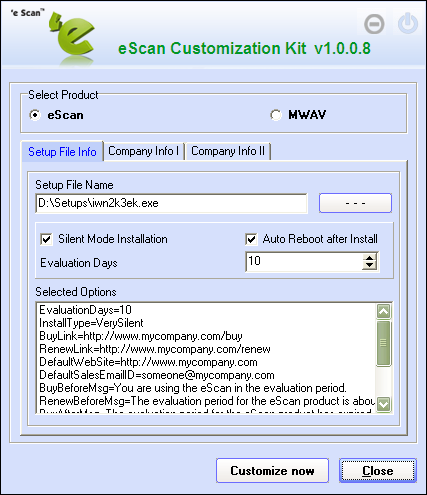Switch to Company Info II tab
Viewport: 427px width, 495px height.
coord(228,151)
